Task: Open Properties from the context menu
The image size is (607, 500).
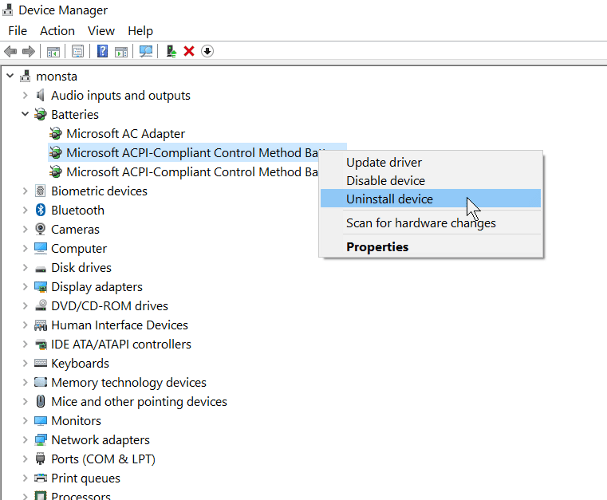Action: coord(430,247)
